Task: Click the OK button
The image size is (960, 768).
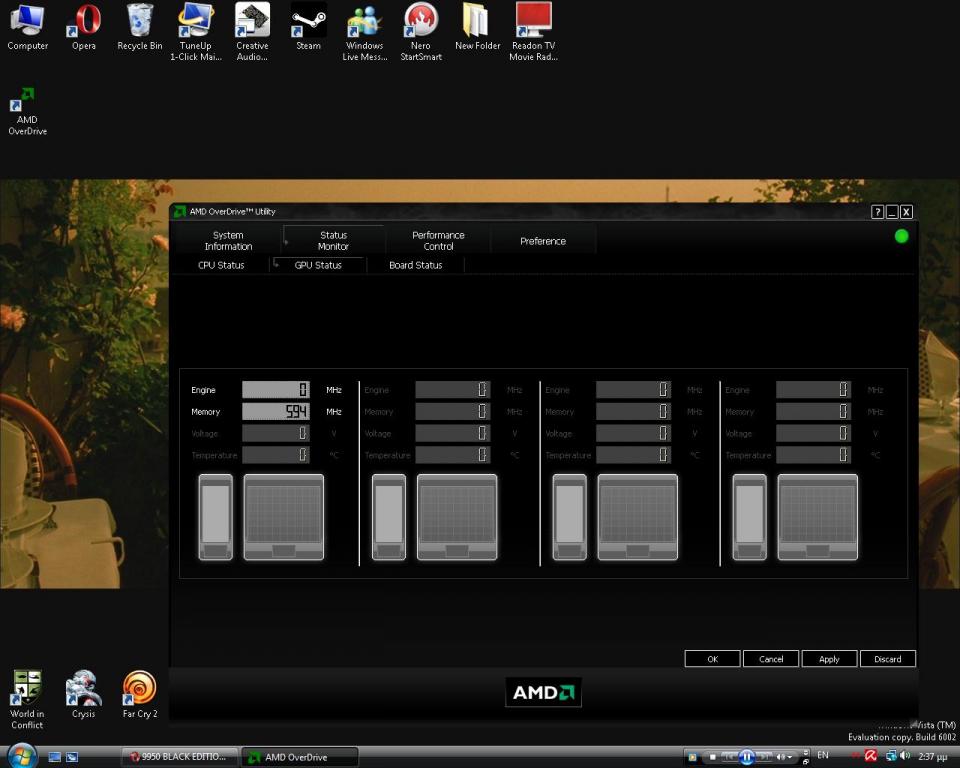Action: click(x=712, y=659)
